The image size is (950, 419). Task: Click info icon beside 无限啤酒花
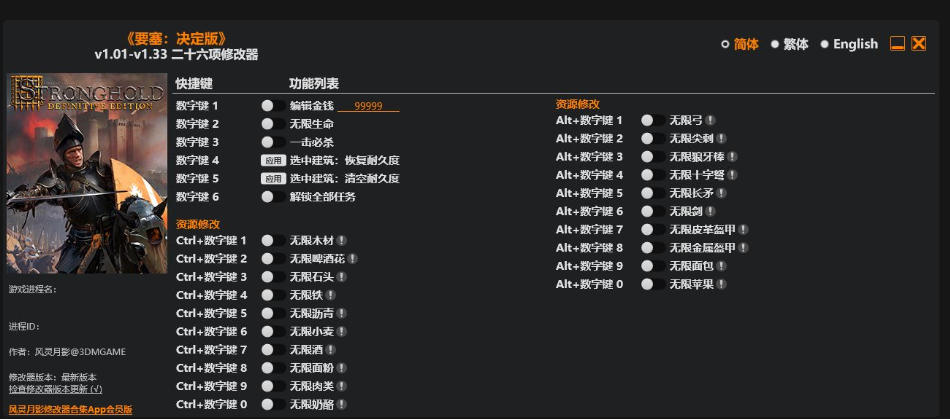[x=353, y=259]
